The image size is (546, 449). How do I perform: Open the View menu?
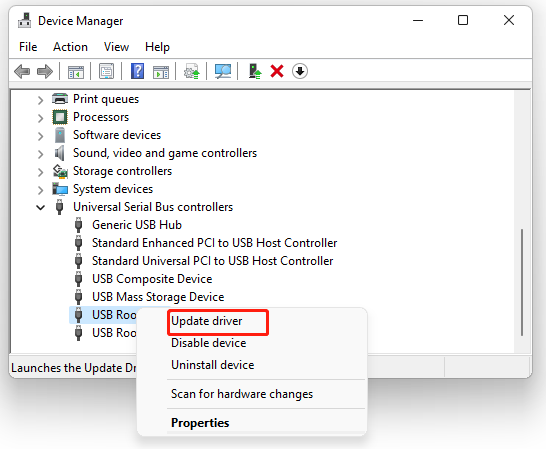coord(116,47)
